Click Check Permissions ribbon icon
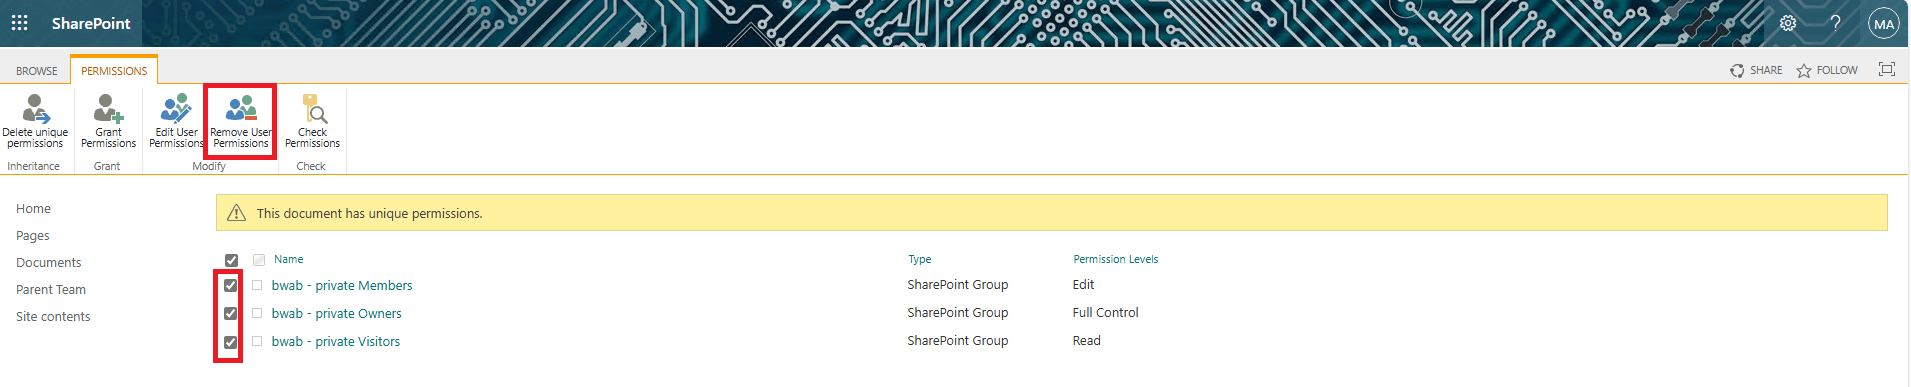Viewport: 1911px width, 387px height. point(312,121)
